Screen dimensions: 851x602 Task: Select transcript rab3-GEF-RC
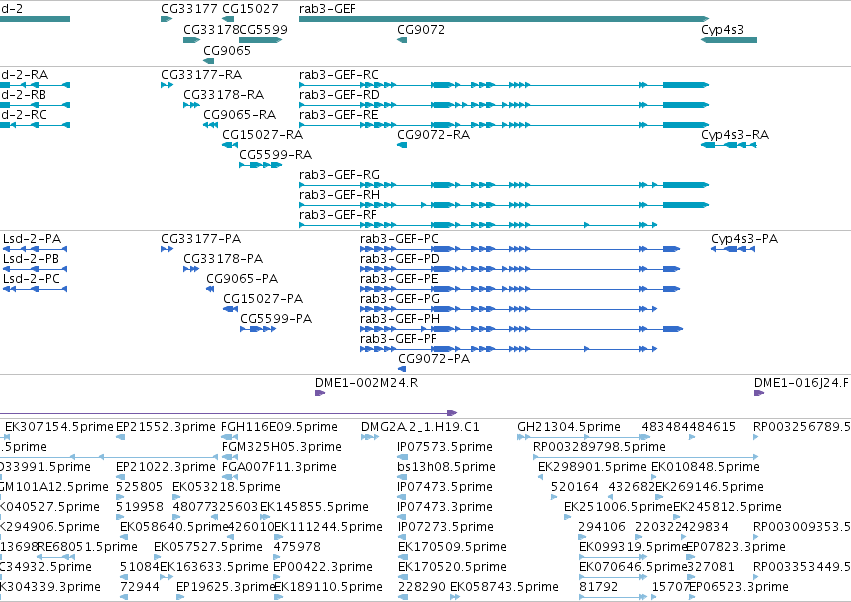[504, 85]
